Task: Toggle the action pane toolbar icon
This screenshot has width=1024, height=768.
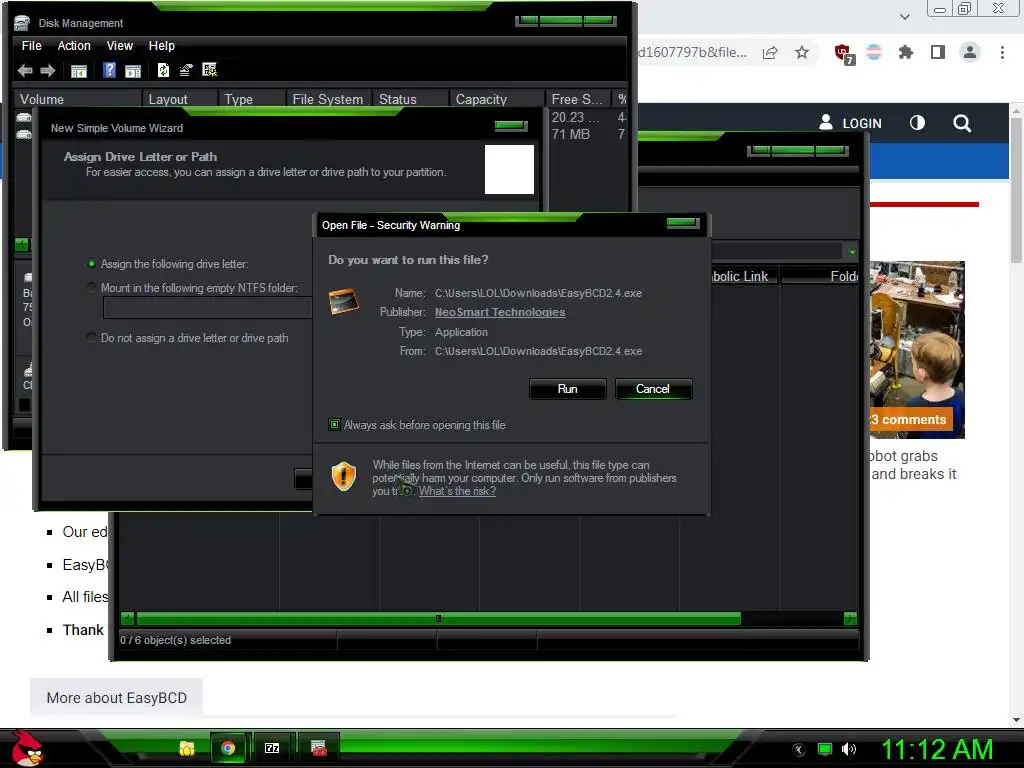Action: tap(133, 71)
